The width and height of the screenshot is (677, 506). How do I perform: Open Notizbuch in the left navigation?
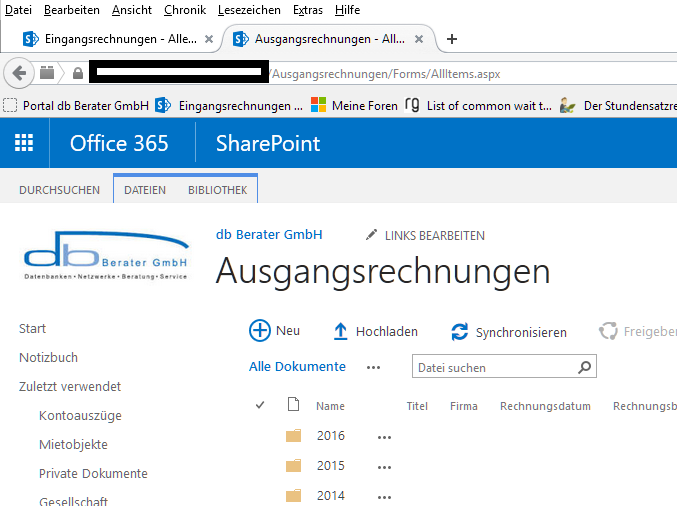point(48,357)
